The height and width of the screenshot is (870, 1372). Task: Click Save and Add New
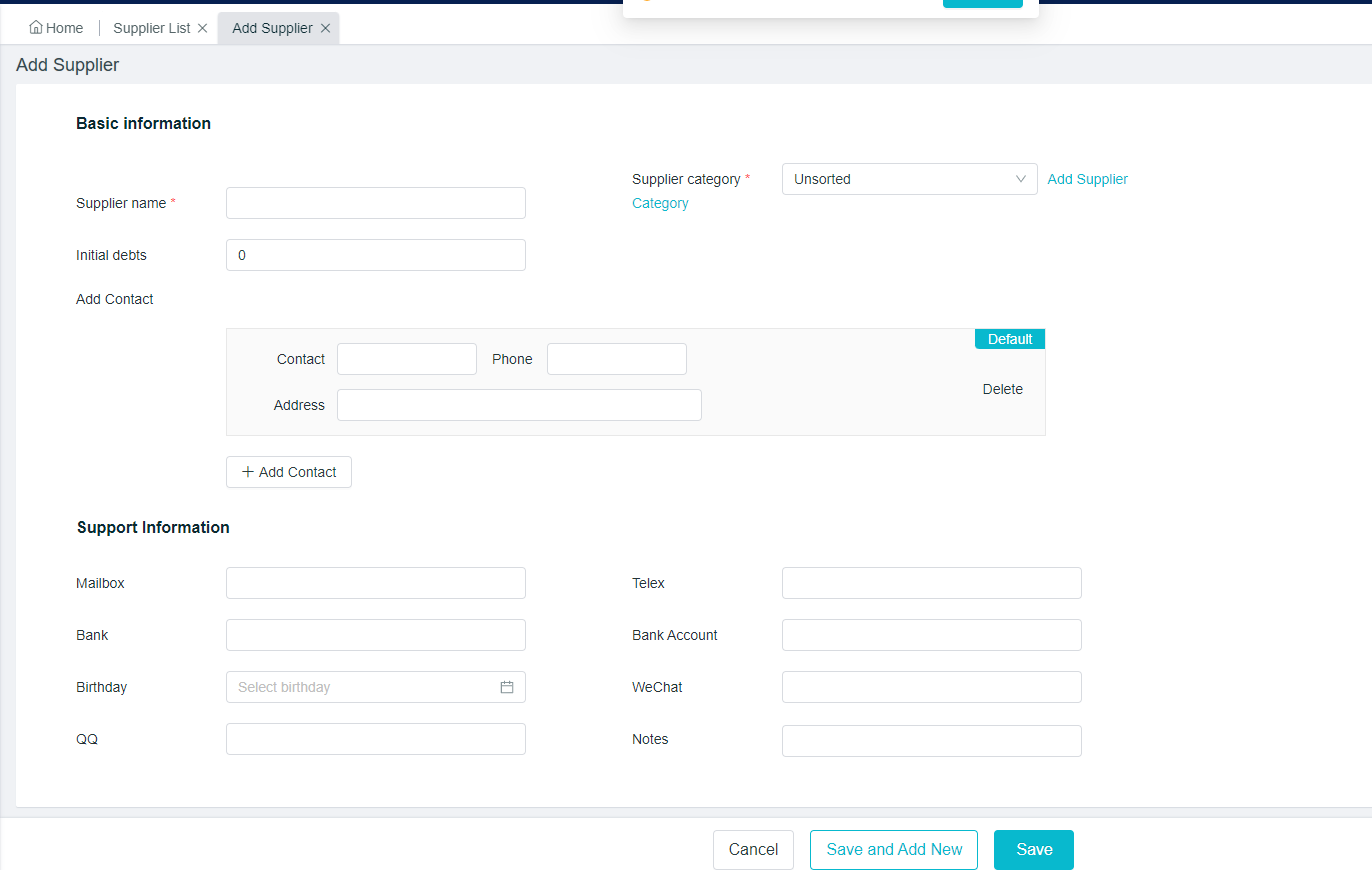(894, 849)
